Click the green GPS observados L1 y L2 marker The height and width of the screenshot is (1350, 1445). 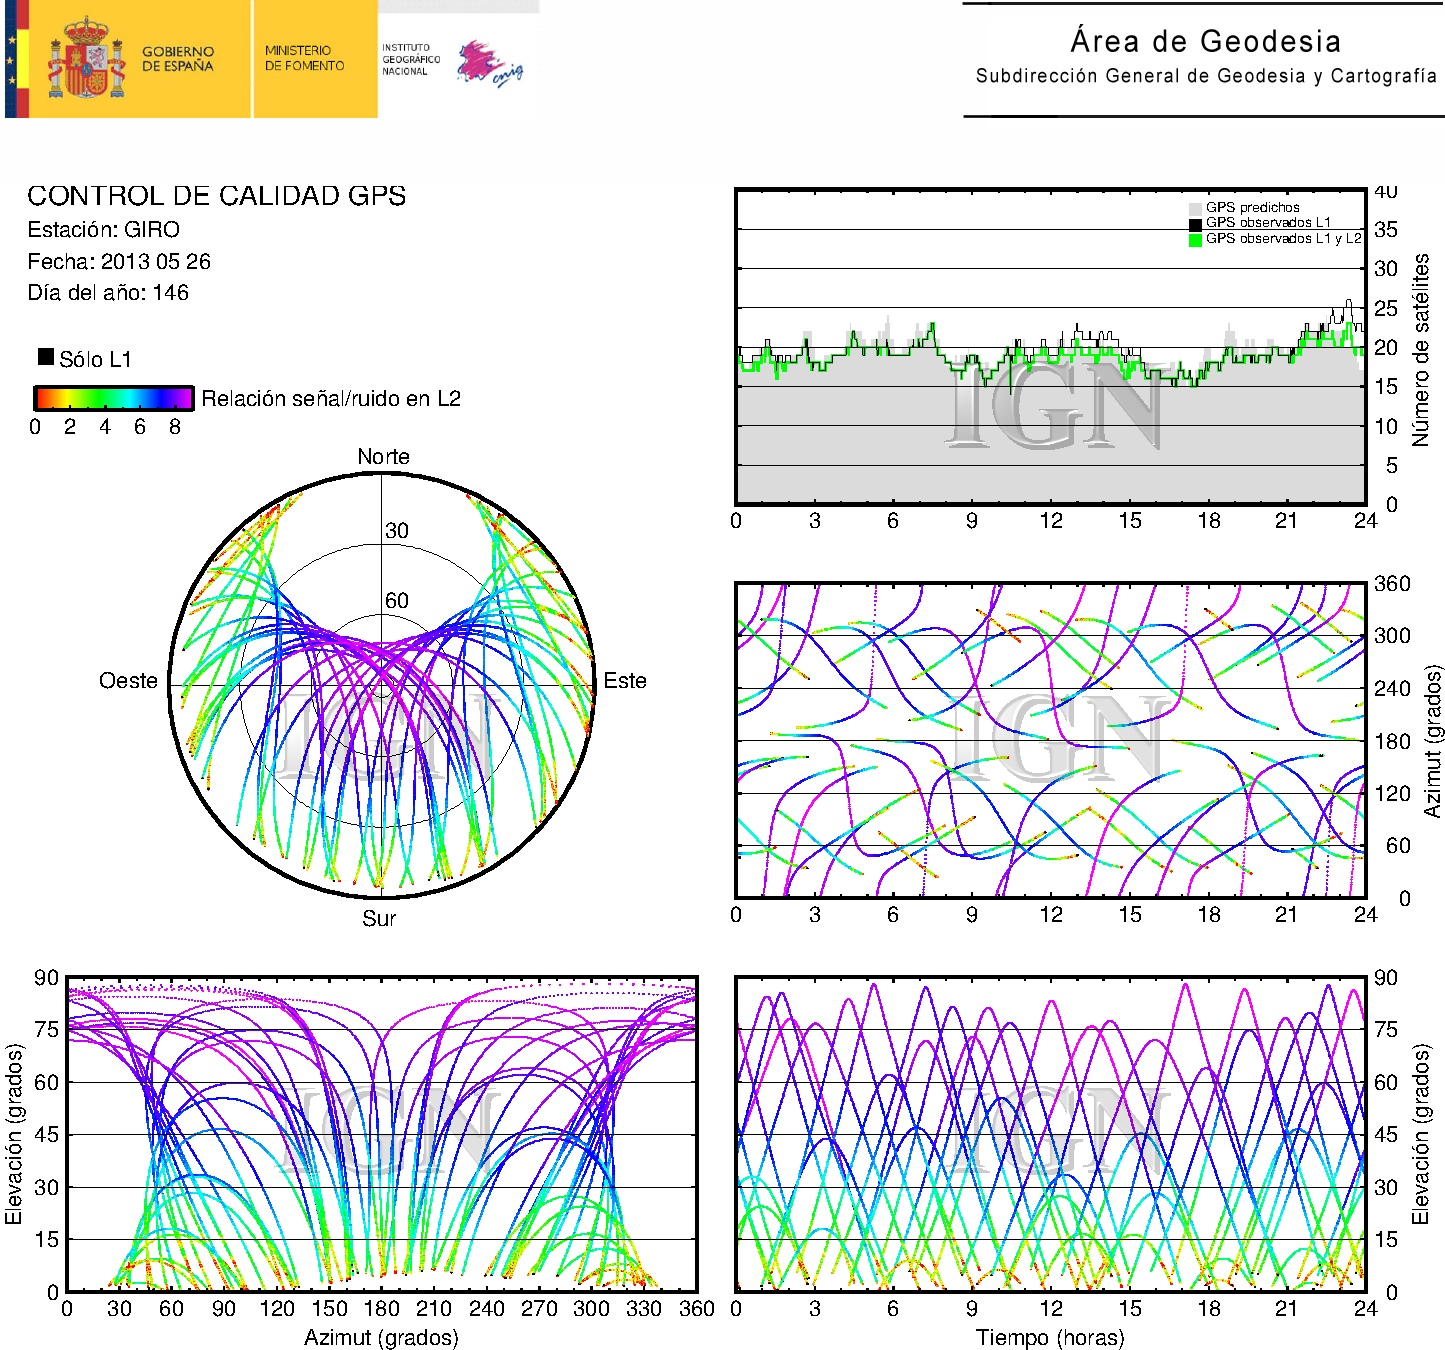click(x=1195, y=239)
